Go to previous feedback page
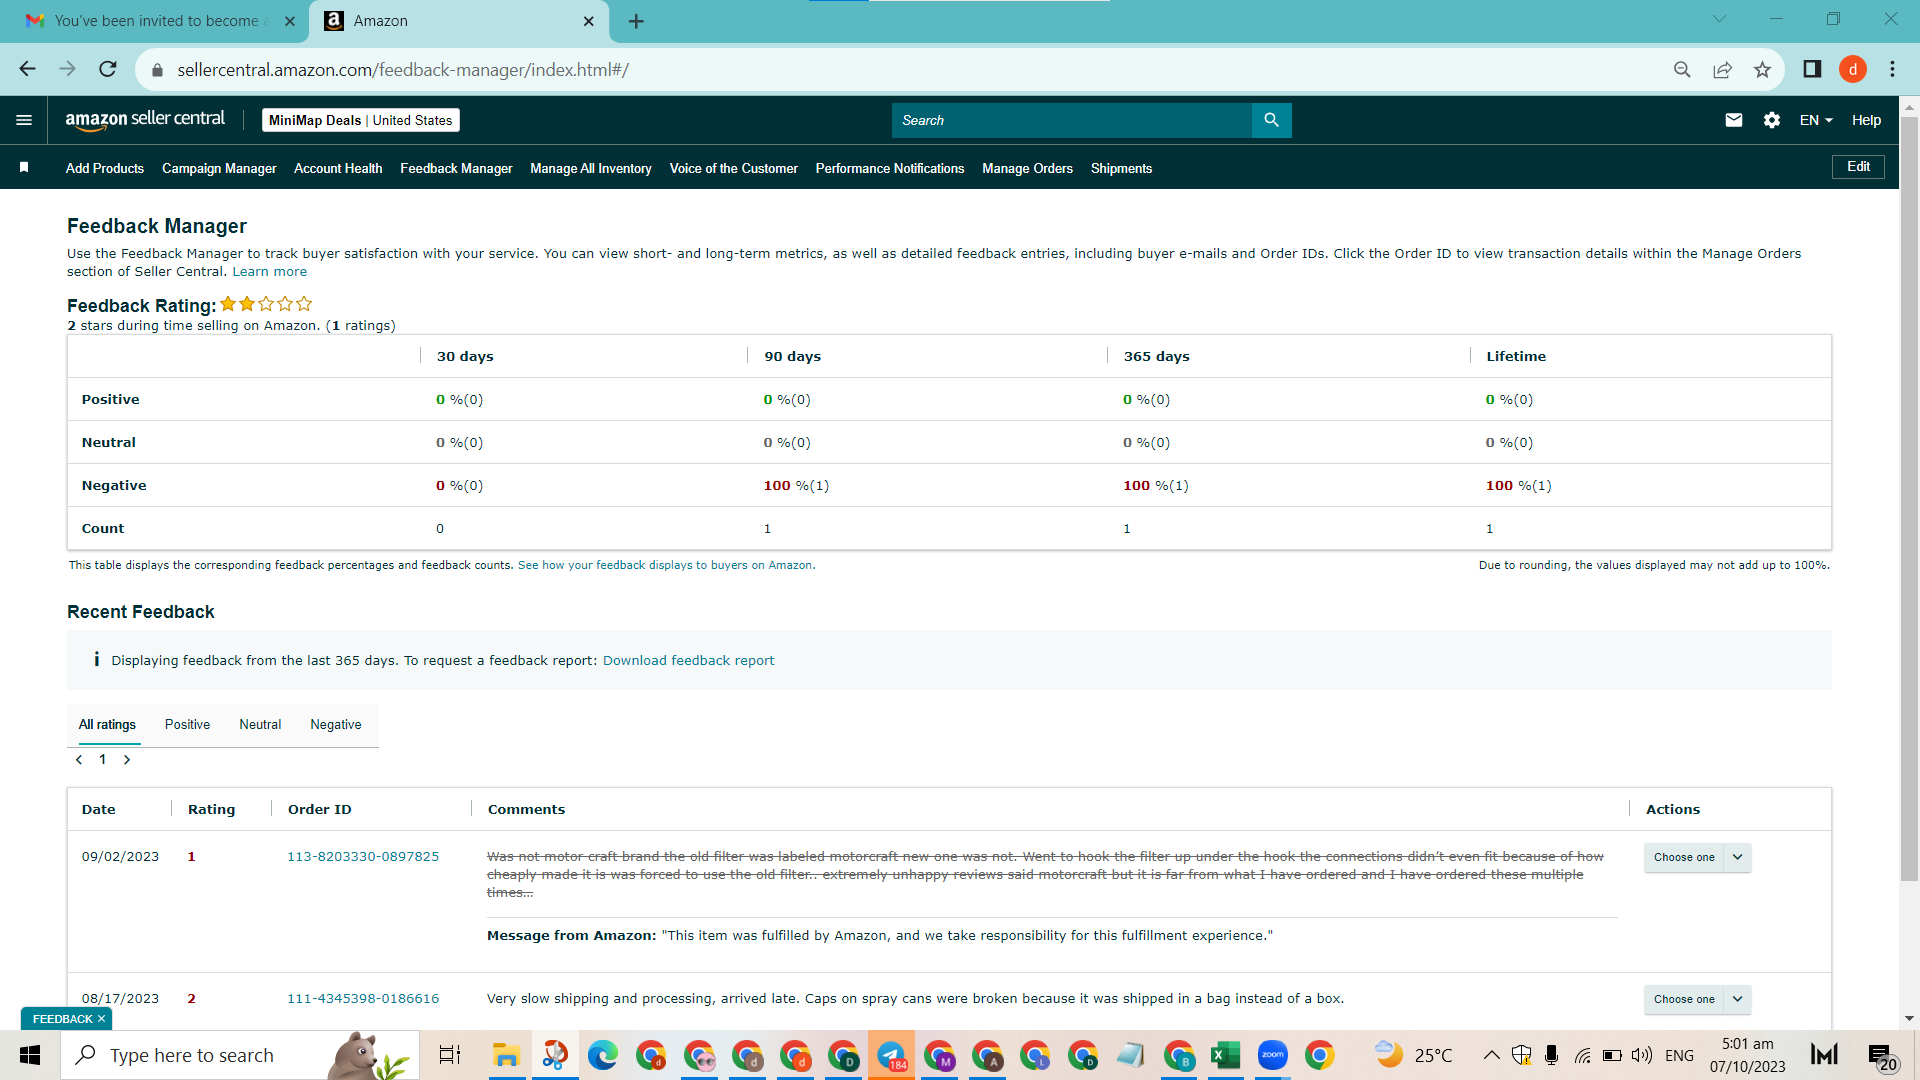 coord(79,760)
